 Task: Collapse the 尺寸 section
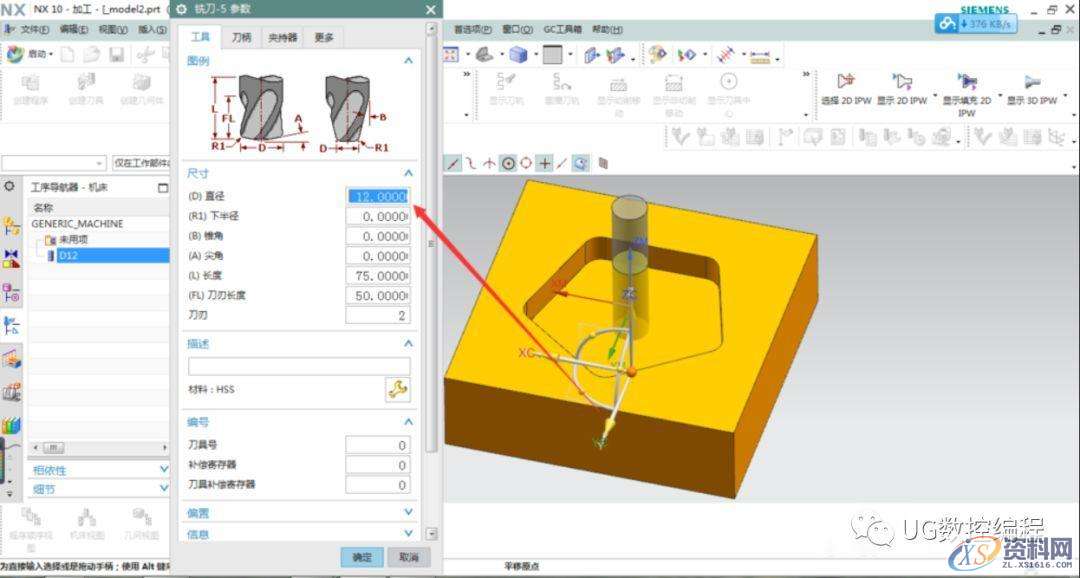(x=409, y=171)
